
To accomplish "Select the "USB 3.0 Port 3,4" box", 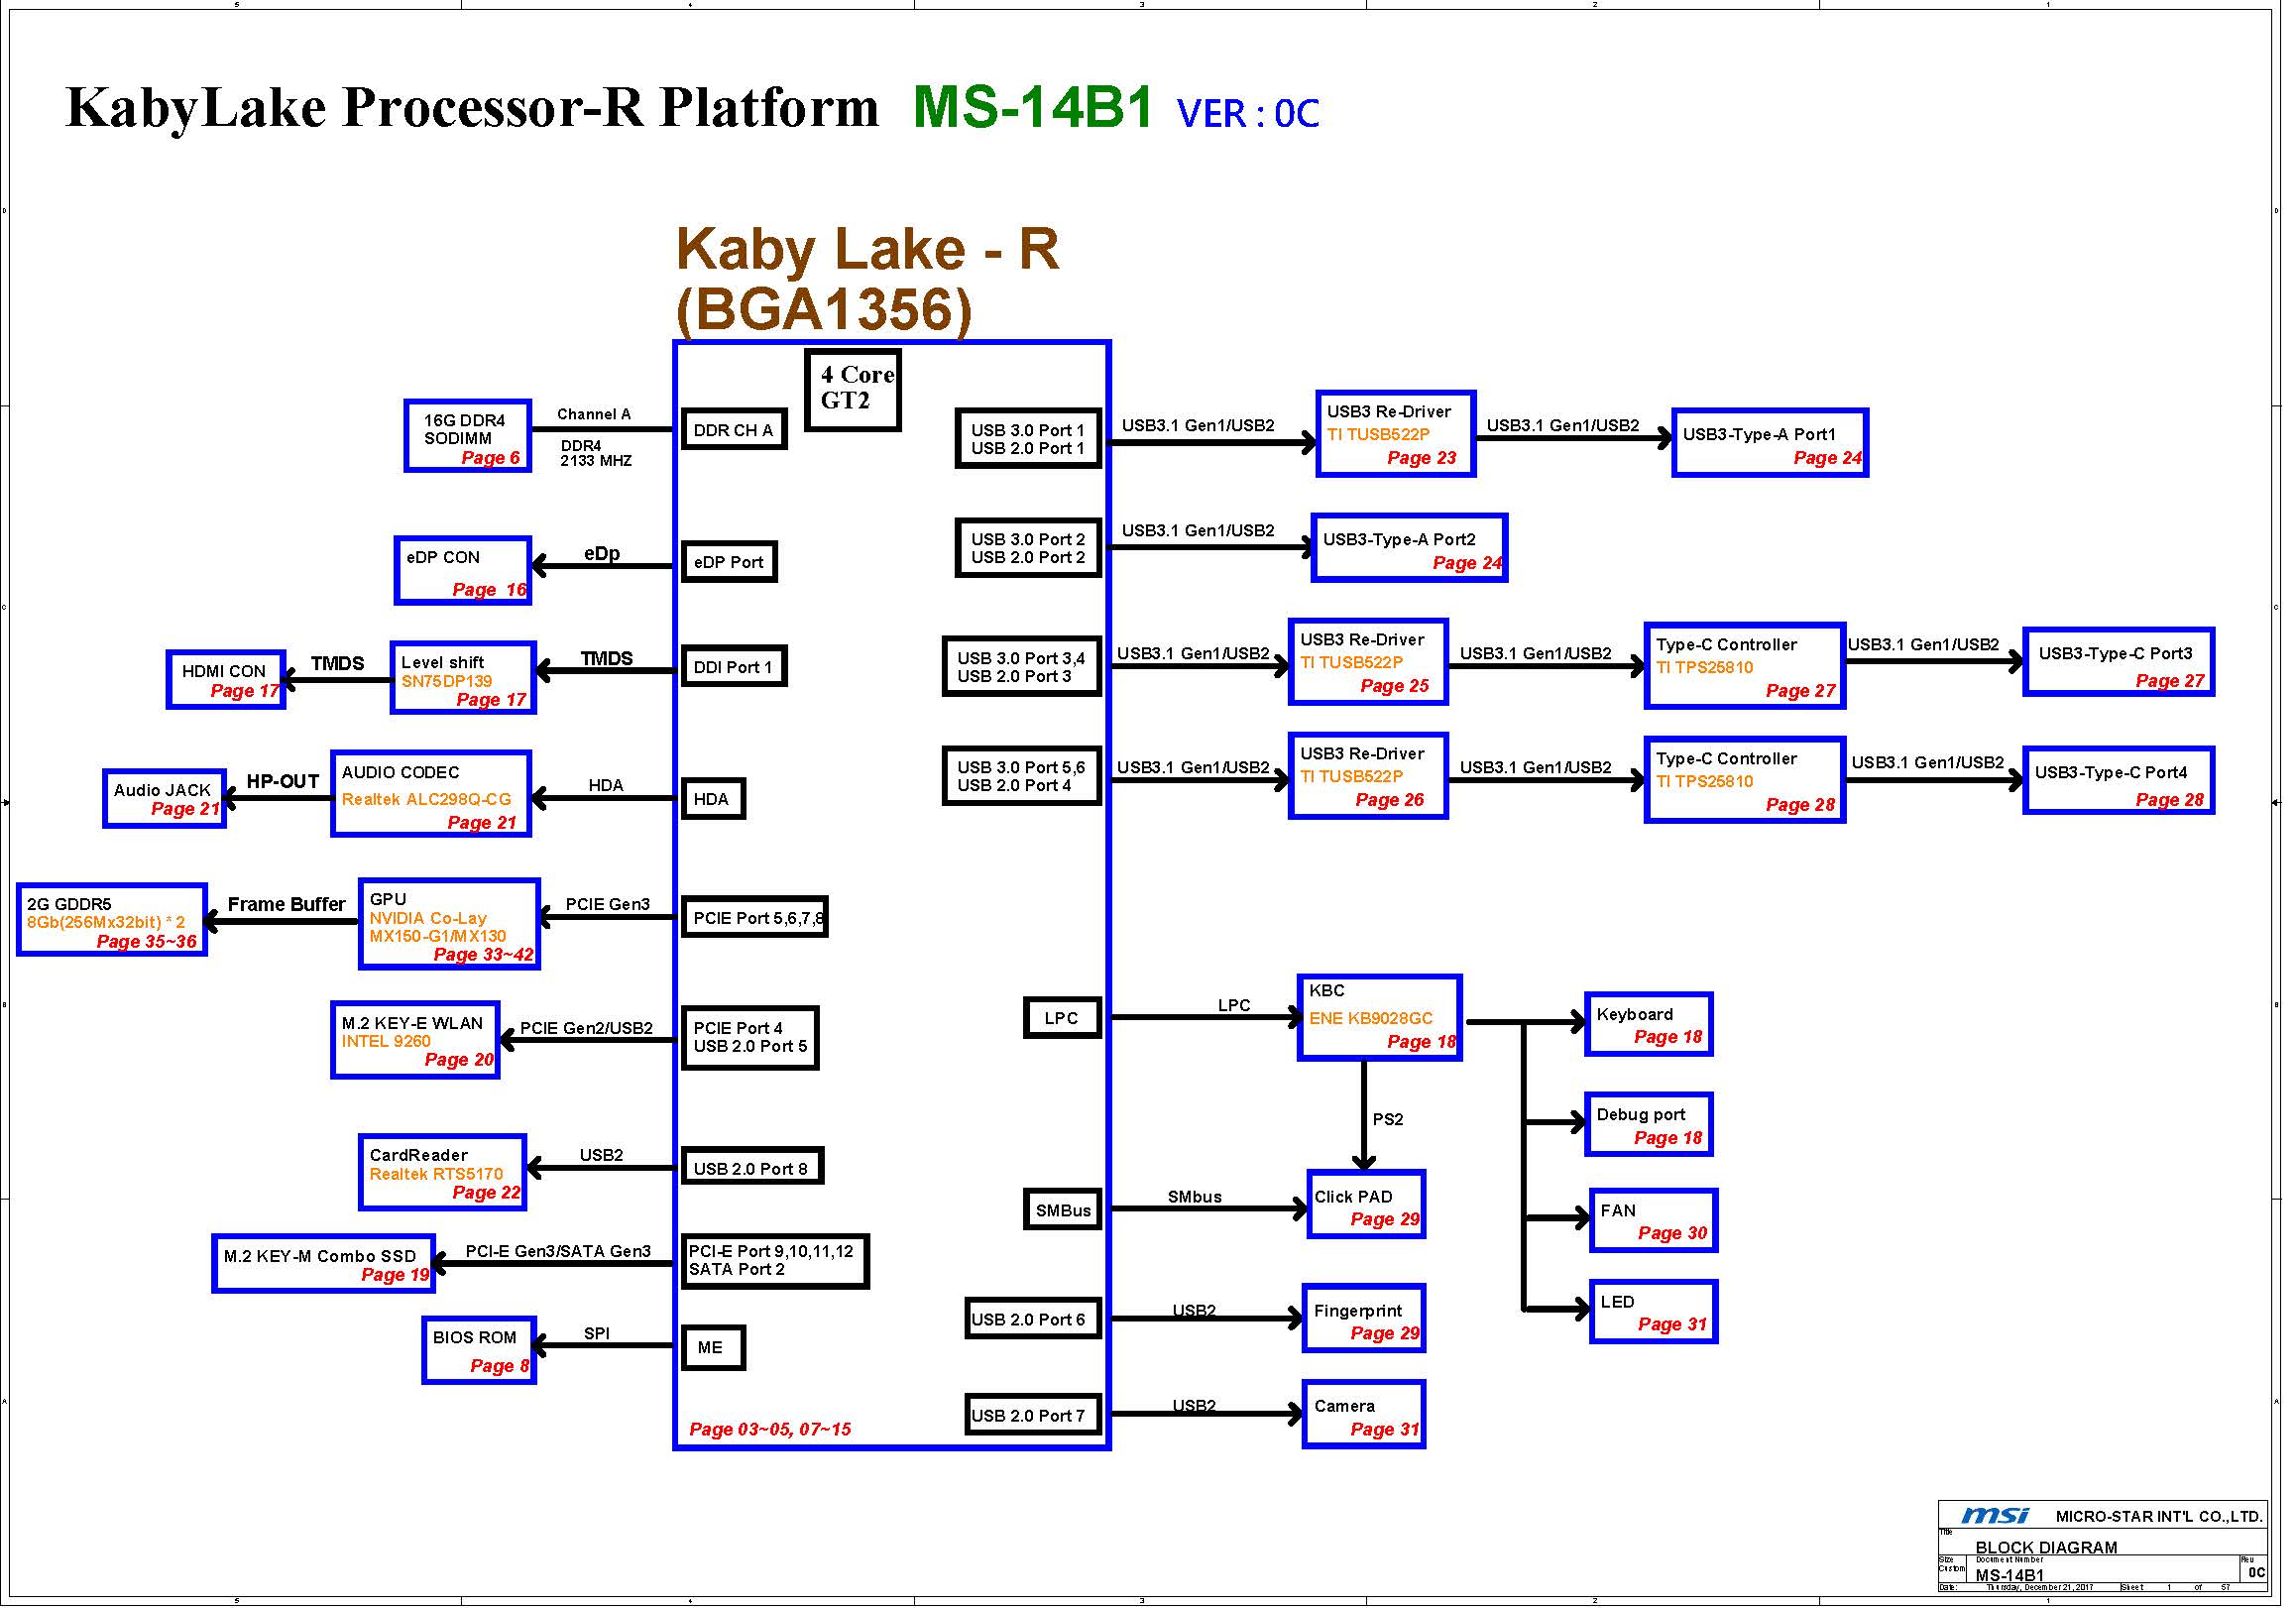I will click(1022, 666).
